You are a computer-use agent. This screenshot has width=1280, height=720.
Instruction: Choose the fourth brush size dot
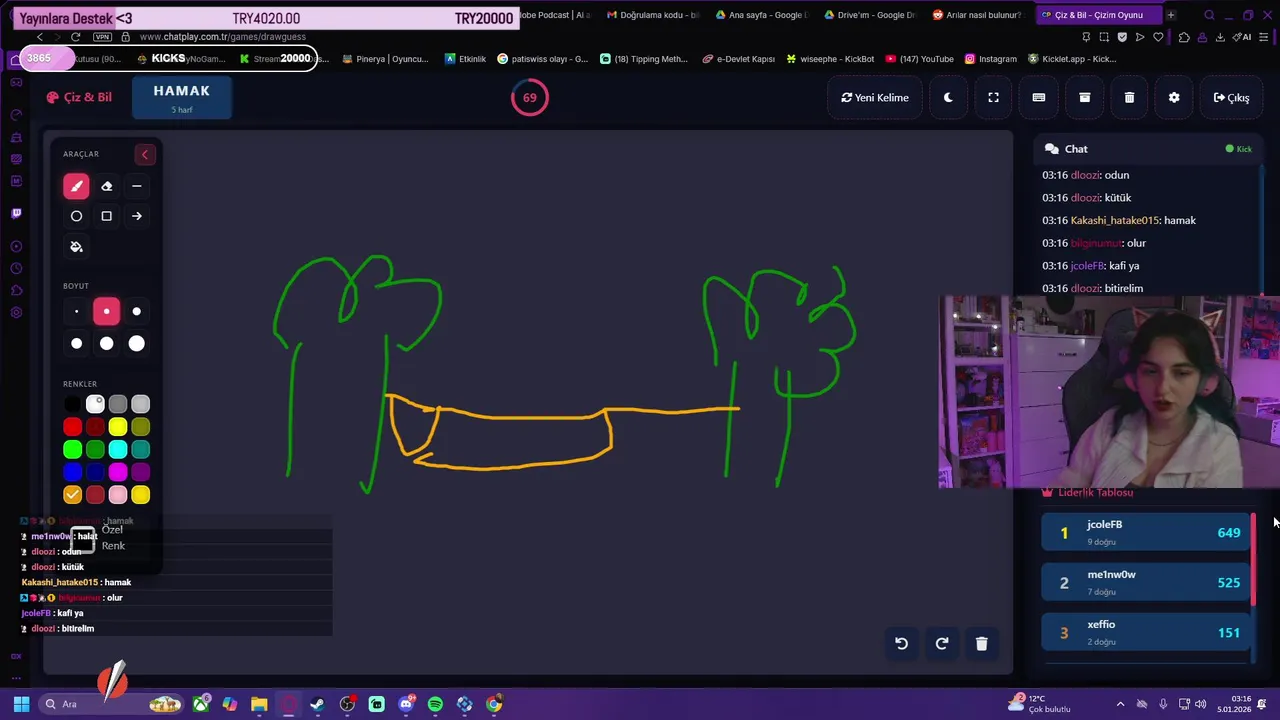(76, 344)
